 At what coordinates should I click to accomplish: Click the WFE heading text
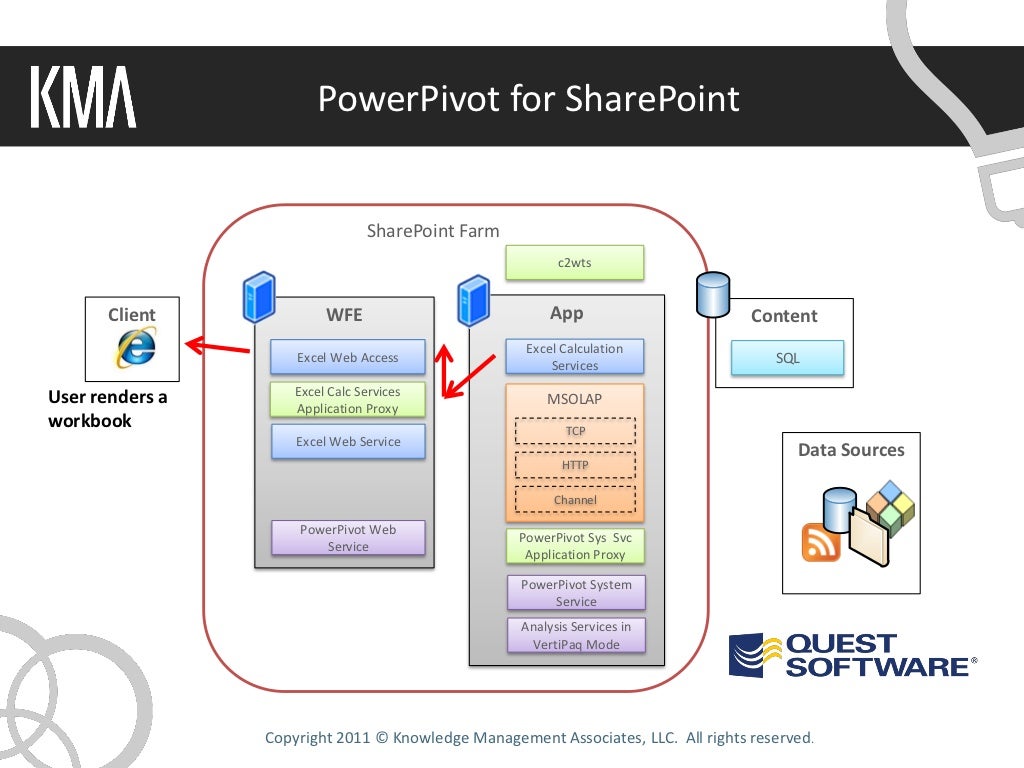point(344,315)
